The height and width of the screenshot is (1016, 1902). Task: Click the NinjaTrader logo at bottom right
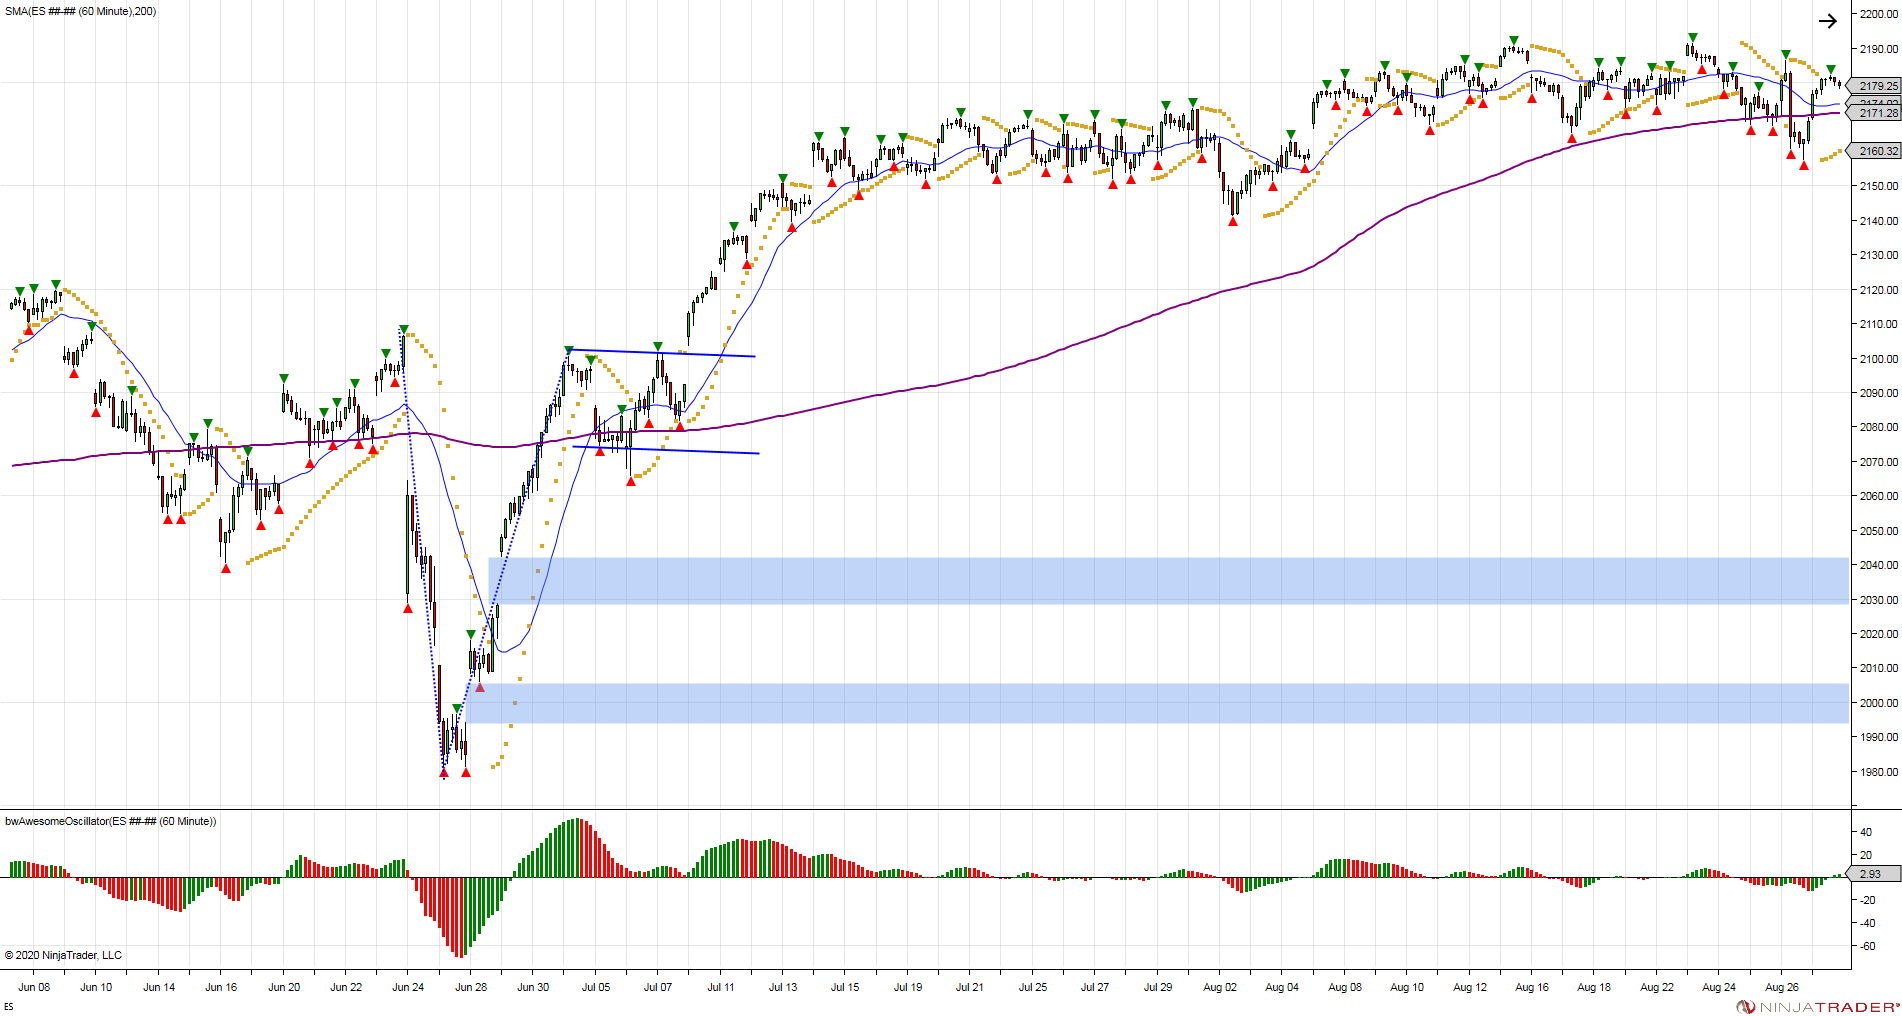[1818, 1006]
